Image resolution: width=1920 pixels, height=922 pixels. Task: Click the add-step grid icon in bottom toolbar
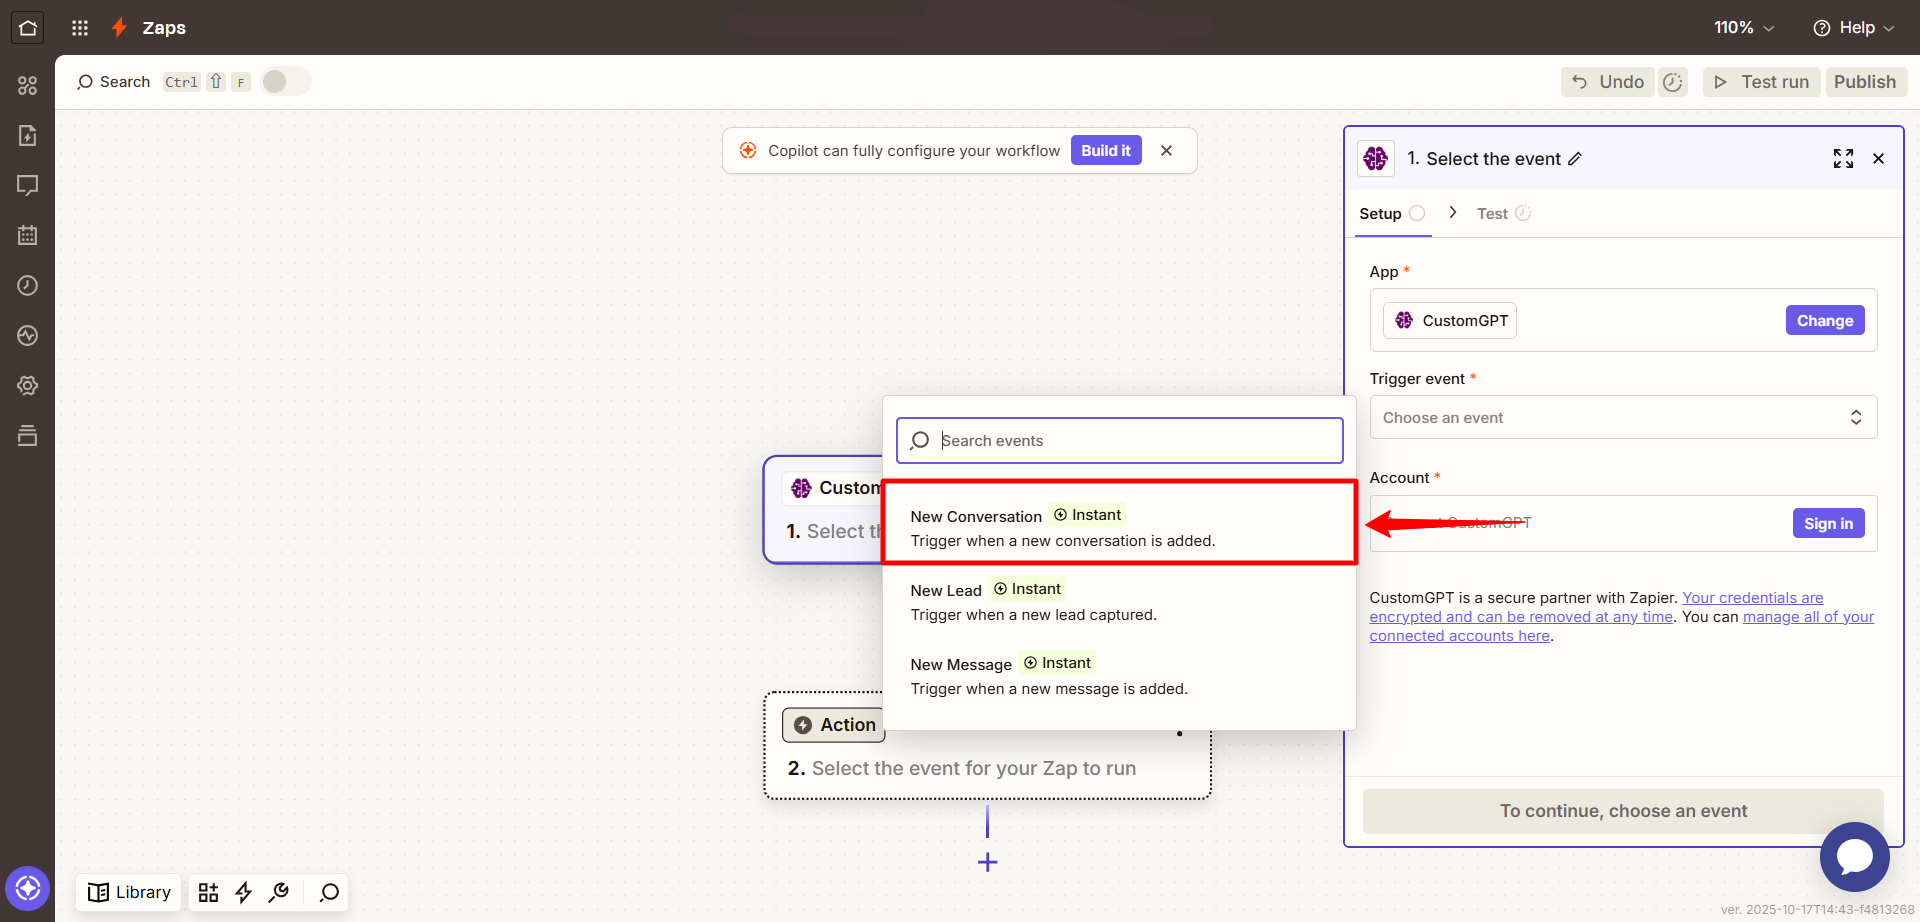pyautogui.click(x=208, y=892)
